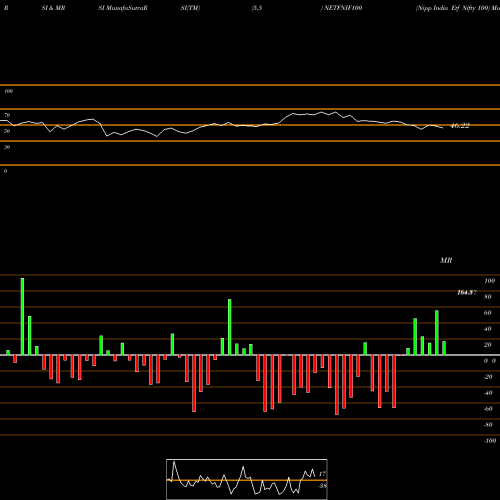
Task: Click the MR axis label '-20'
Action: coord(488,377)
